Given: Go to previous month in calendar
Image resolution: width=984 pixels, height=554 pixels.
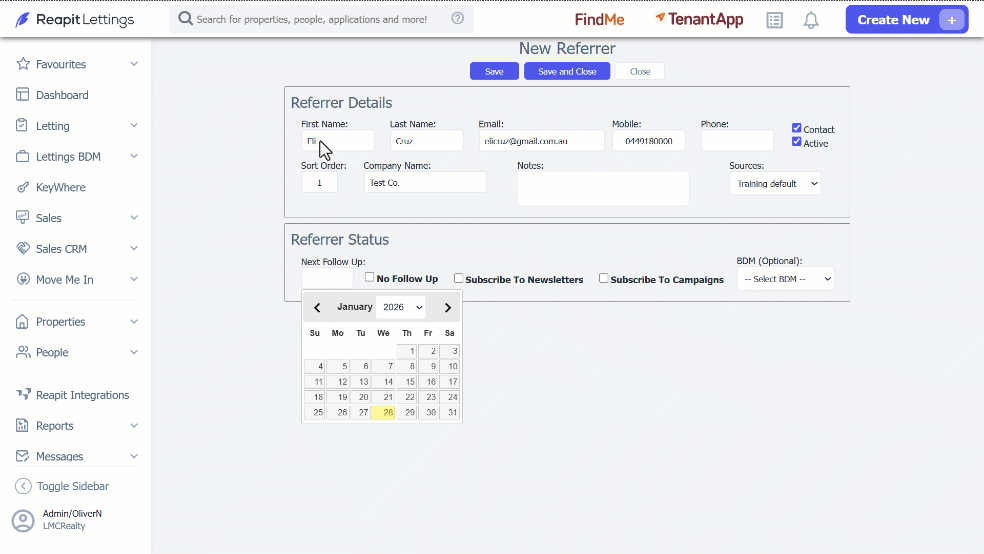Looking at the screenshot, I should pyautogui.click(x=317, y=307).
